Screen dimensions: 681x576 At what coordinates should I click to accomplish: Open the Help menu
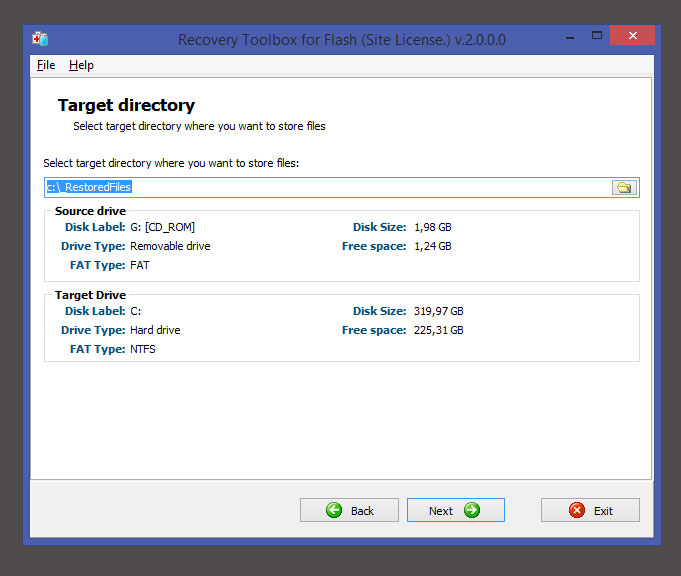[81, 65]
